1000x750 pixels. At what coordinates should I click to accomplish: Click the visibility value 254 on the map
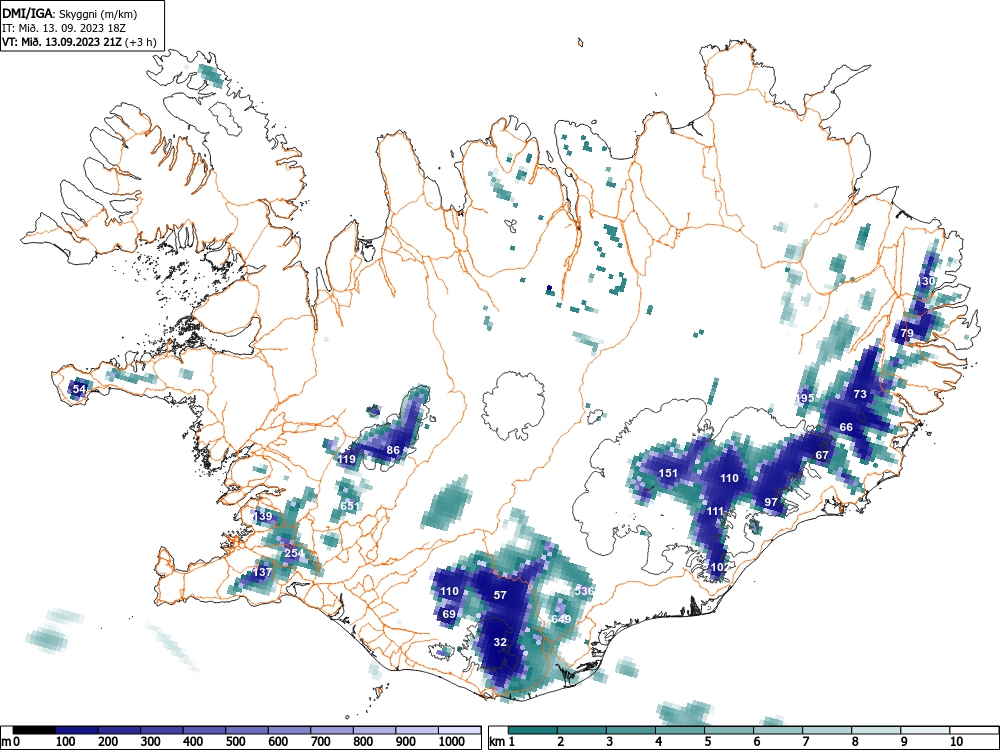pos(294,553)
